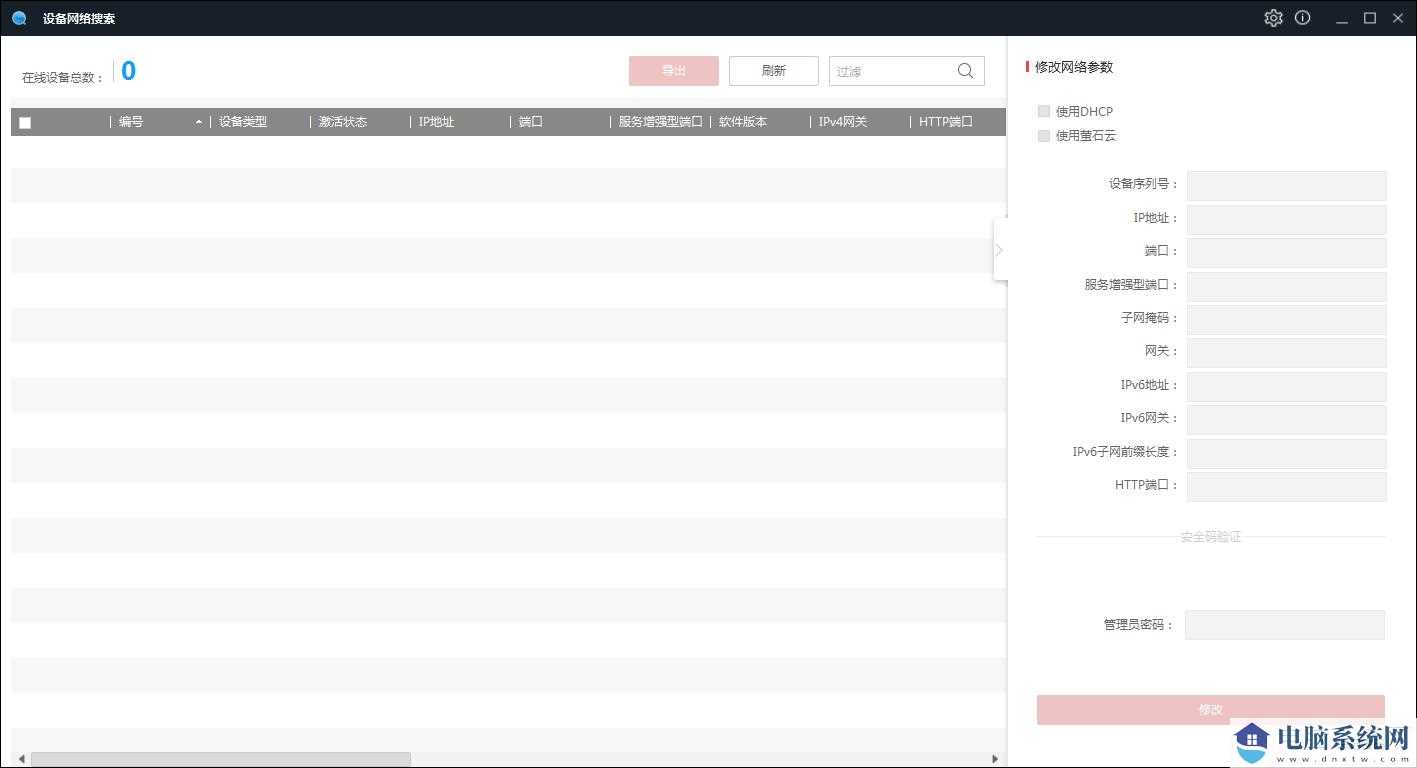Click the 刷新 refresh button
This screenshot has width=1417, height=768.
pyautogui.click(x=774, y=71)
